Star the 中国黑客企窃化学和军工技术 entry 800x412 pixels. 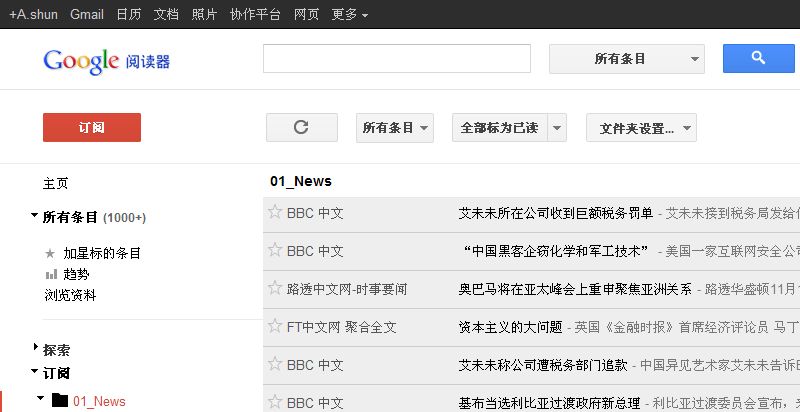tap(275, 250)
